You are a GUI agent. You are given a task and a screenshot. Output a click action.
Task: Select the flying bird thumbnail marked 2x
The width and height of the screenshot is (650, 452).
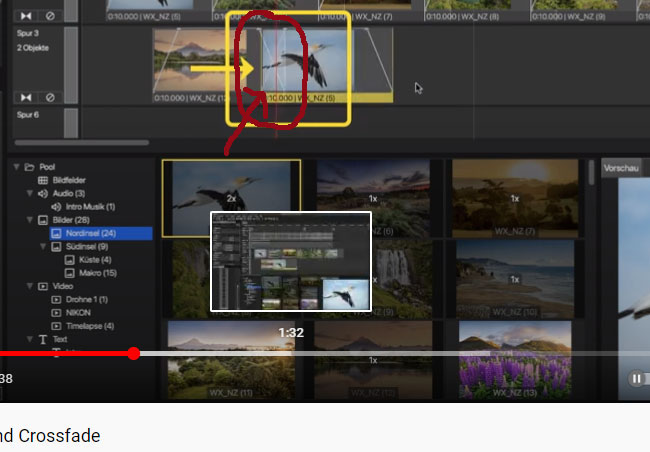[231, 197]
